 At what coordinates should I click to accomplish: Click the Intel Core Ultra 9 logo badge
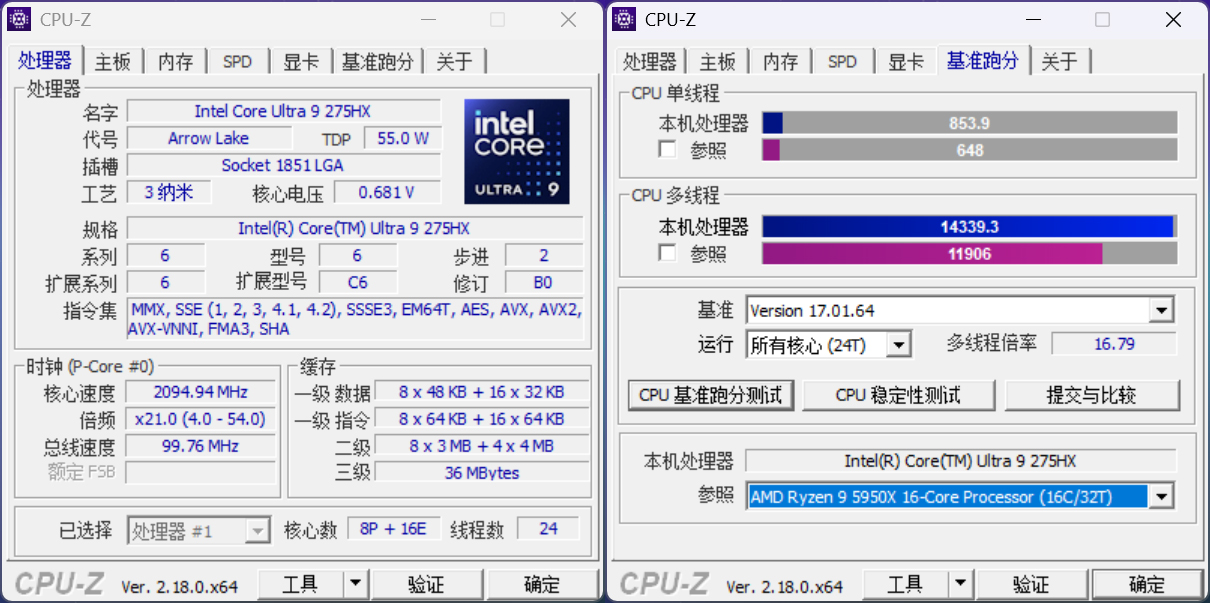coord(516,151)
